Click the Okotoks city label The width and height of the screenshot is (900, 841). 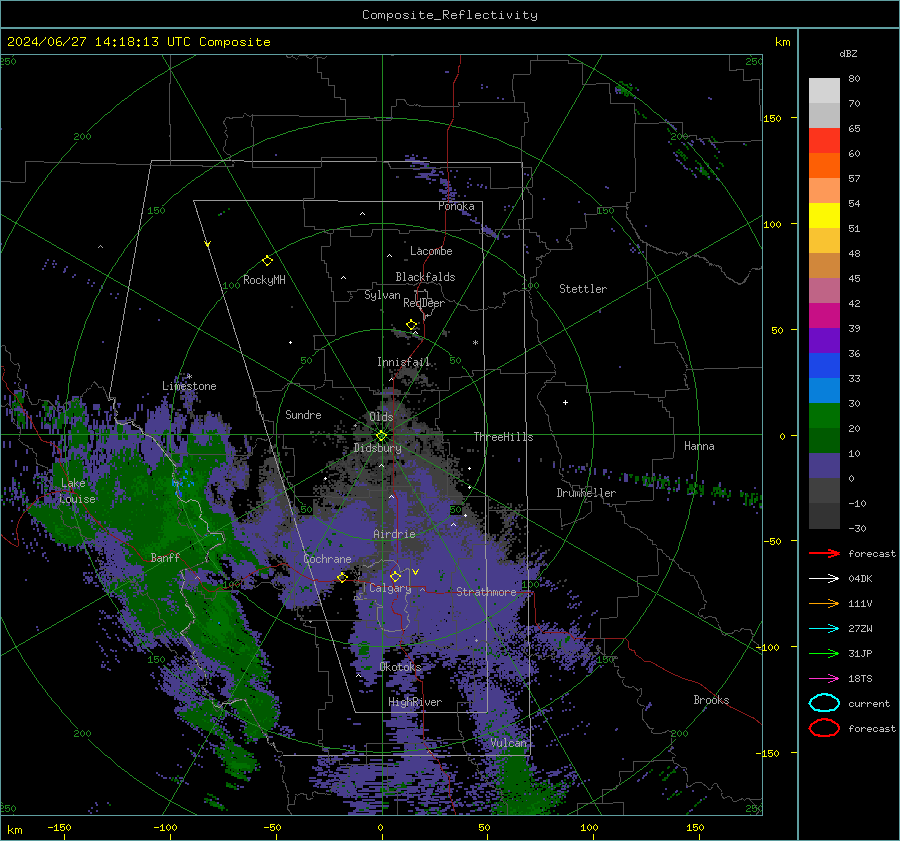pos(401,667)
